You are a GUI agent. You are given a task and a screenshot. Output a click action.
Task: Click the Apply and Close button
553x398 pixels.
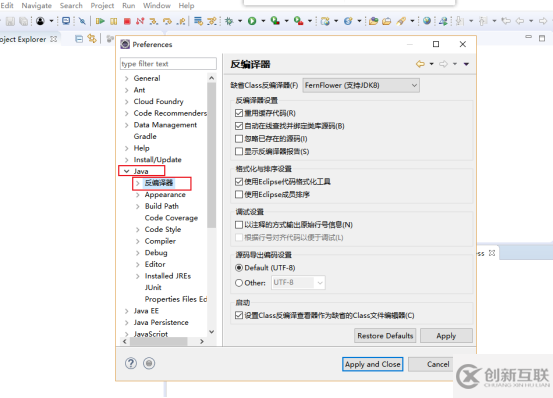pyautogui.click(x=372, y=364)
